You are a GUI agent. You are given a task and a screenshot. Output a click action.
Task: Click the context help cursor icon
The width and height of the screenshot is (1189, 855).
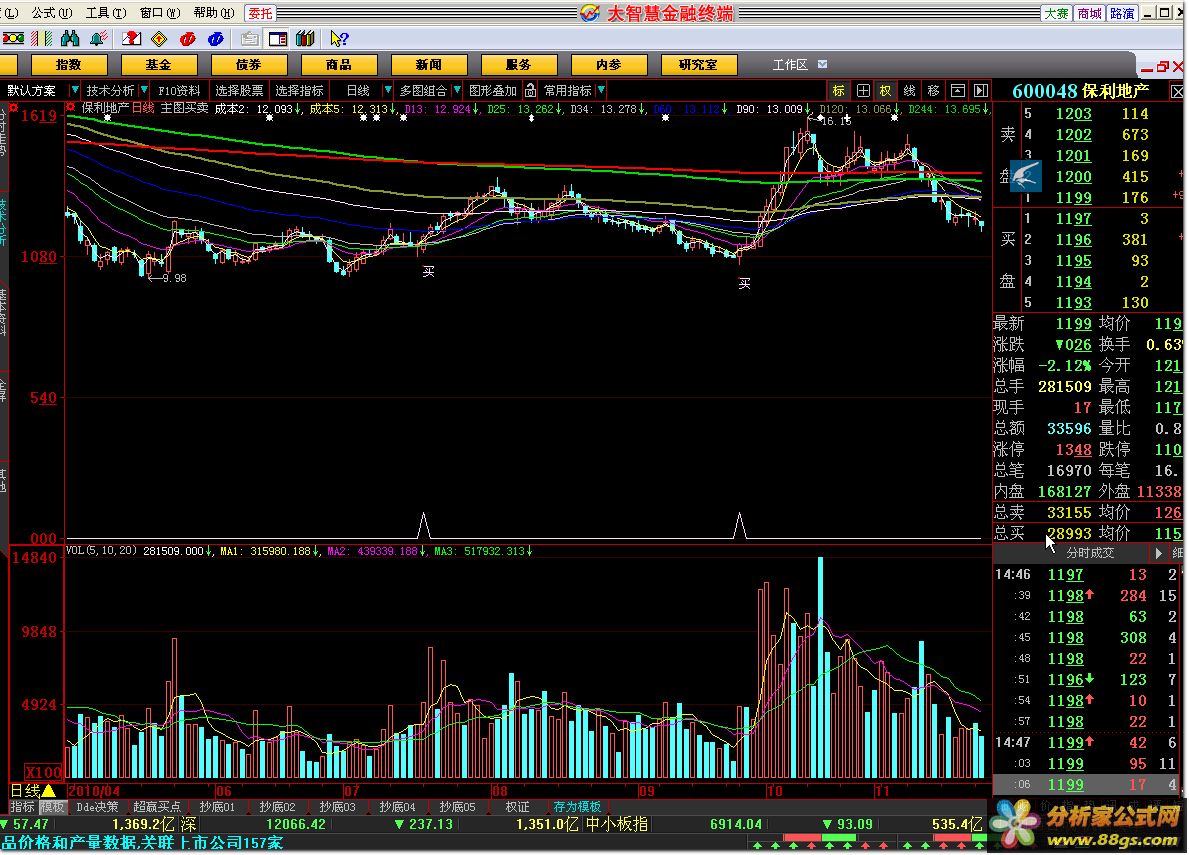point(339,39)
